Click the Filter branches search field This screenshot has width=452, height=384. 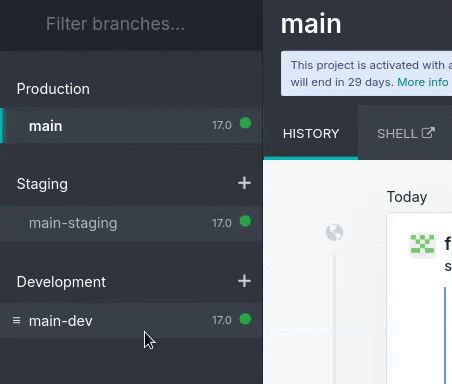click(x=131, y=24)
